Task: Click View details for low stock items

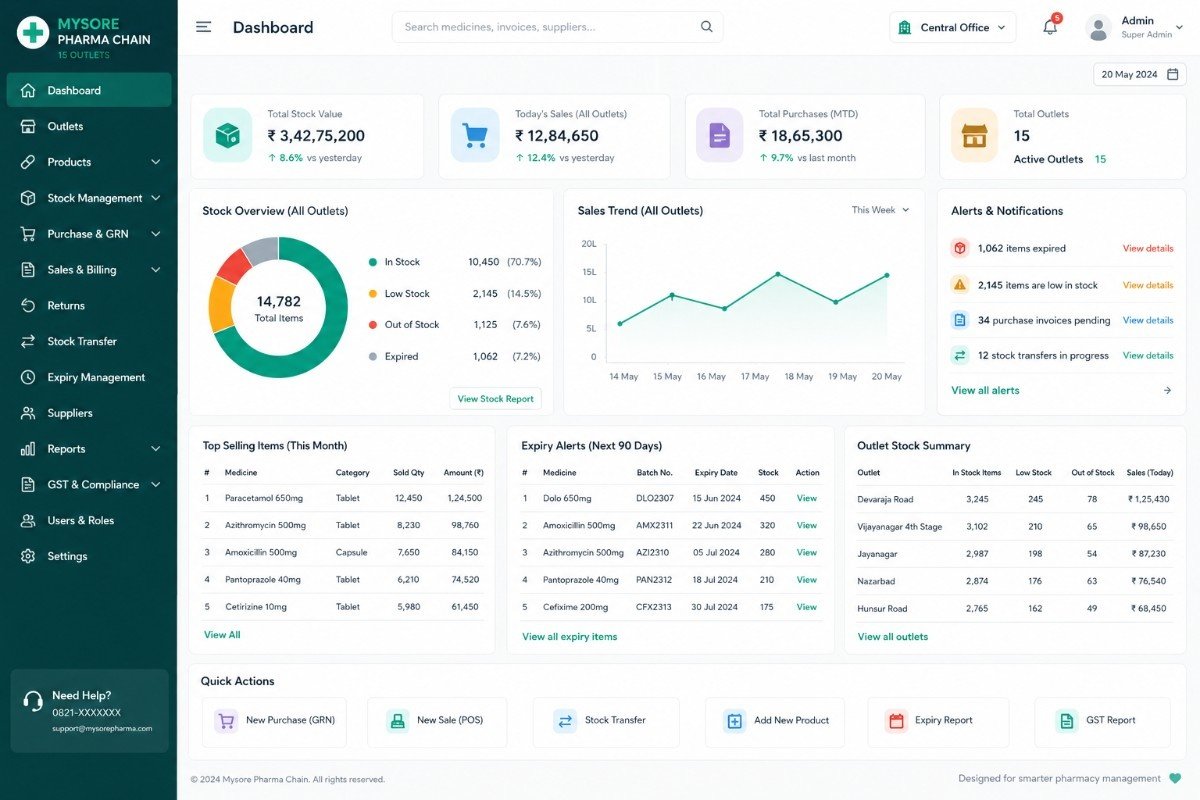Action: pos(1148,285)
